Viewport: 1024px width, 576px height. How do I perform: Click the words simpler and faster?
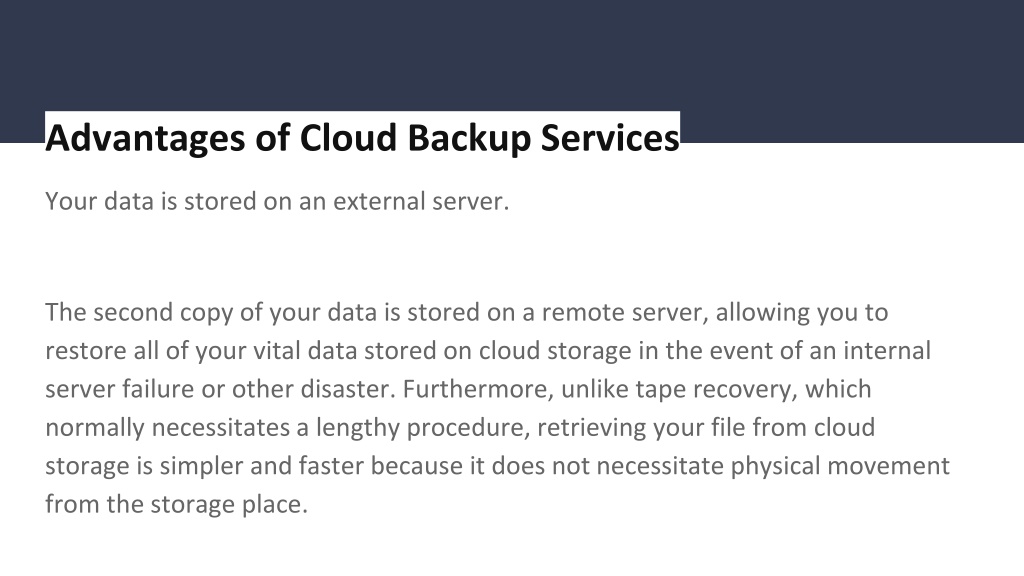[262, 466]
